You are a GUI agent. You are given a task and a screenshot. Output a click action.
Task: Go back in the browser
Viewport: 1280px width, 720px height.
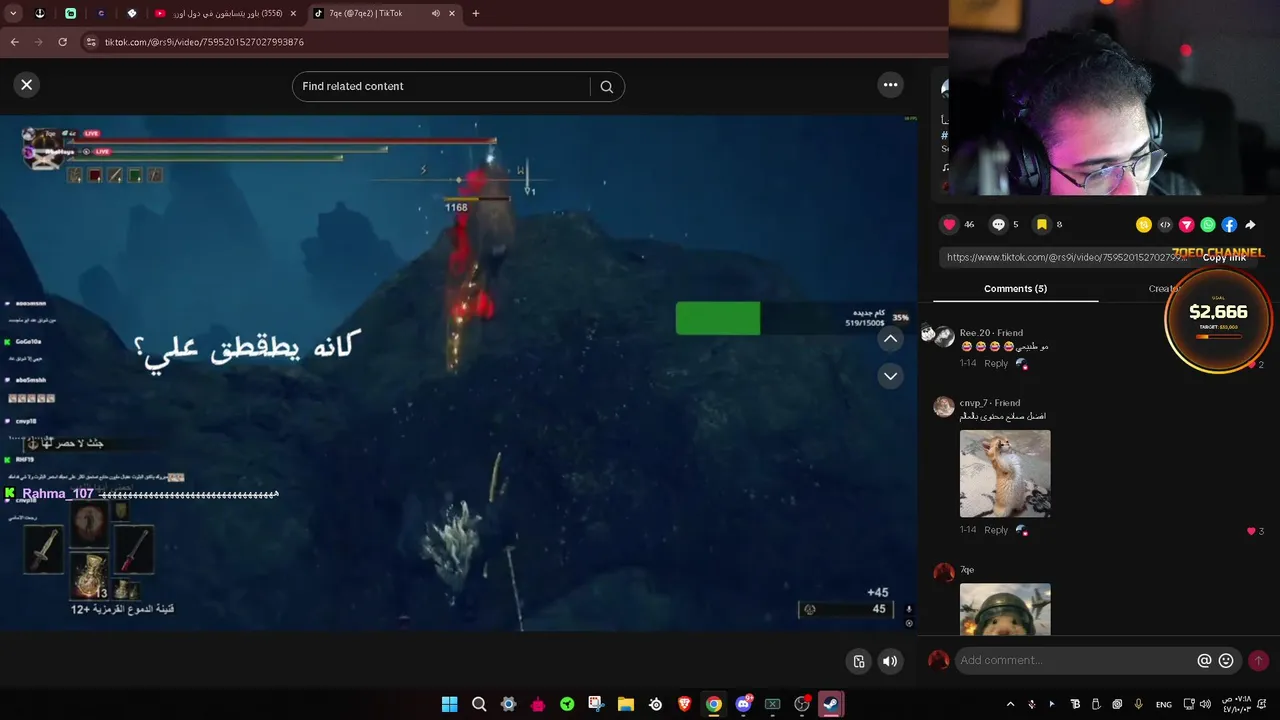coord(14,42)
